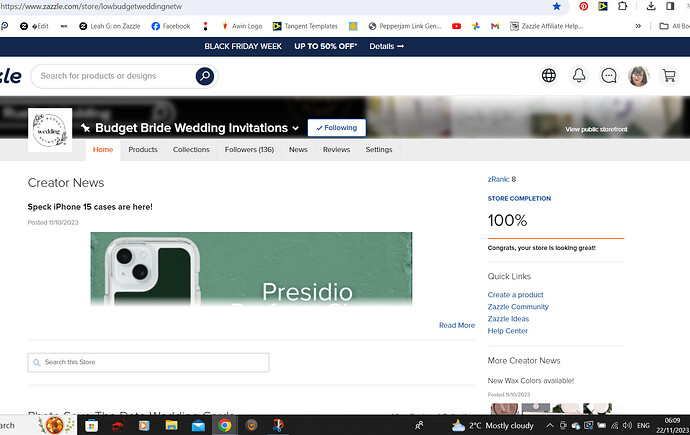Show hidden system tray icons

click(x=550, y=425)
